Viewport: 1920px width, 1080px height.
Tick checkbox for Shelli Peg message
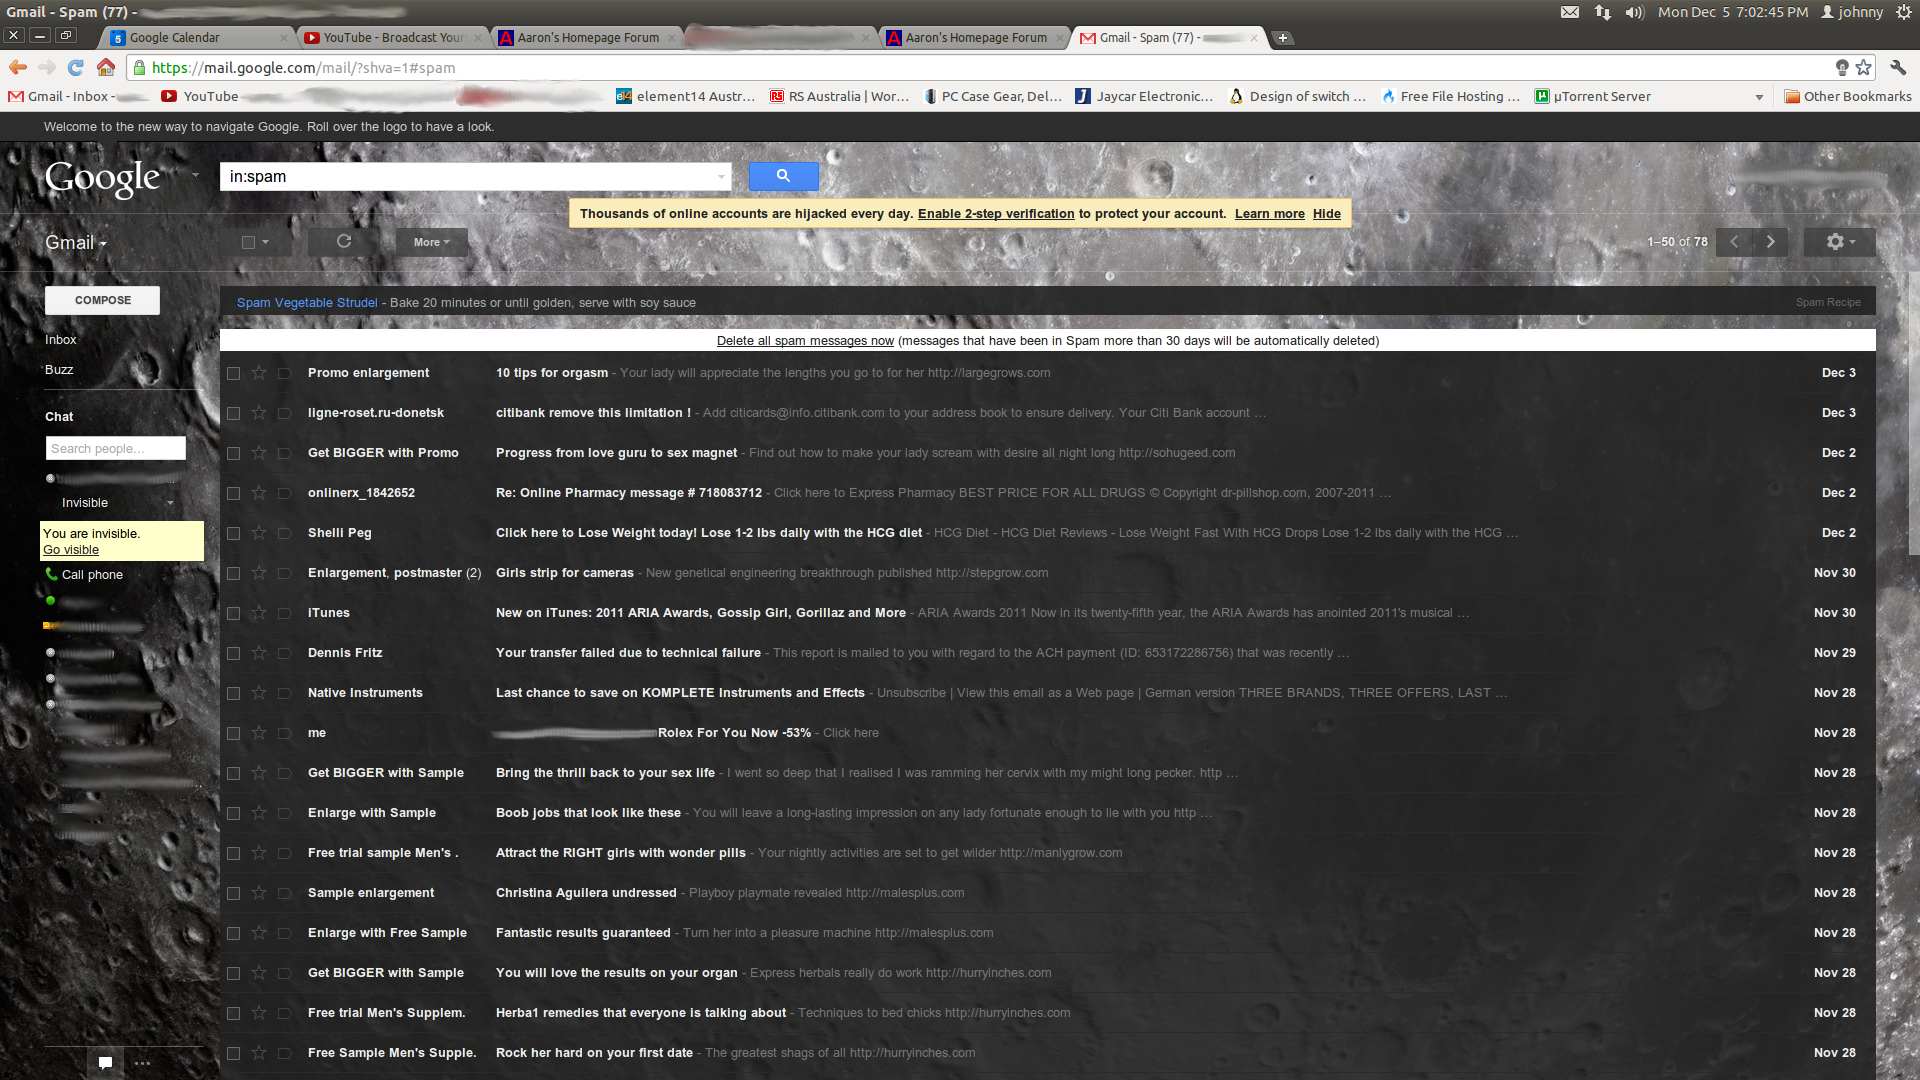point(233,533)
